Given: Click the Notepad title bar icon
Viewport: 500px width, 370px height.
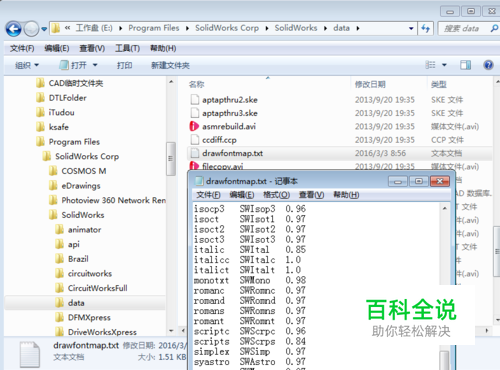Looking at the screenshot, I should (199, 181).
